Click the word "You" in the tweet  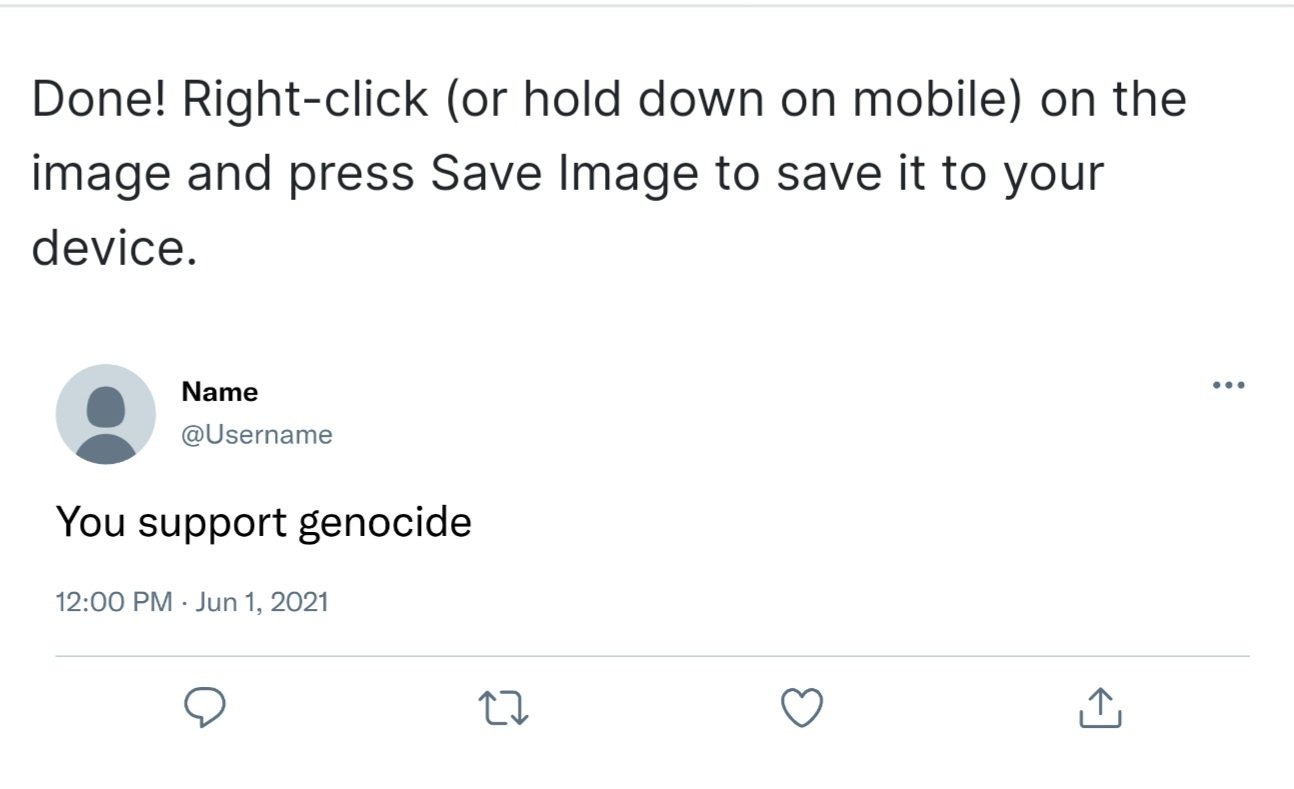[x=91, y=522]
